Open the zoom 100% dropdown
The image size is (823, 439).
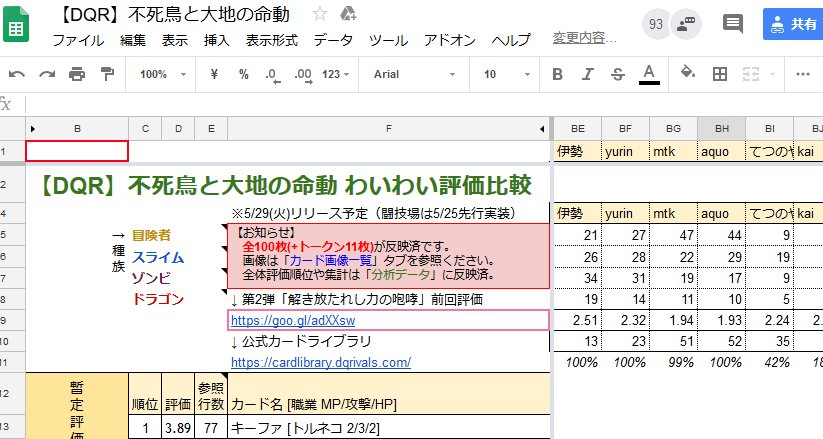point(163,75)
